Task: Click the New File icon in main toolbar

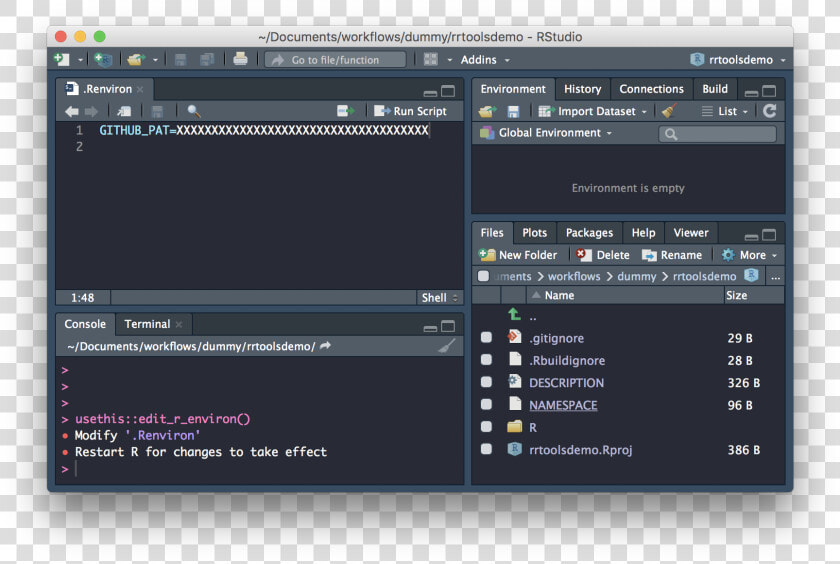Action: (x=62, y=59)
